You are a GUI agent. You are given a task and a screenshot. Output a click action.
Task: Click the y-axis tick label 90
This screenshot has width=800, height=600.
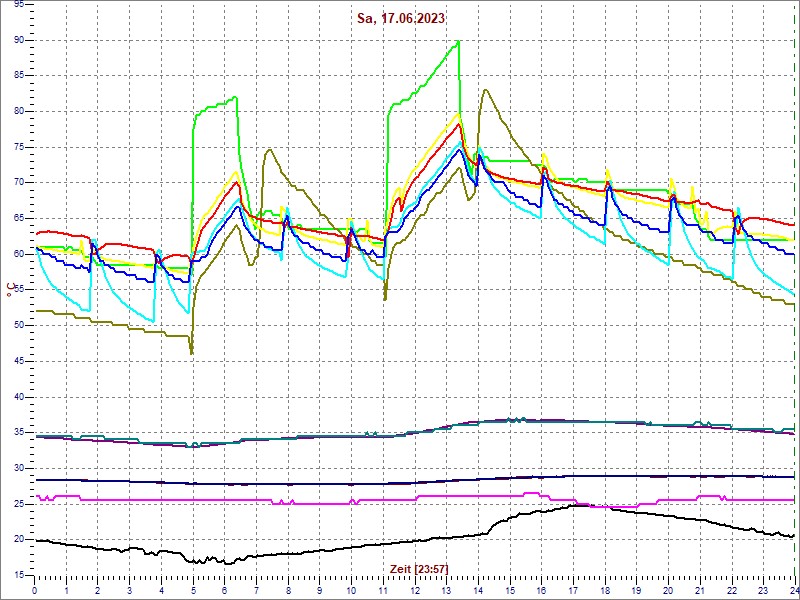coord(19,40)
